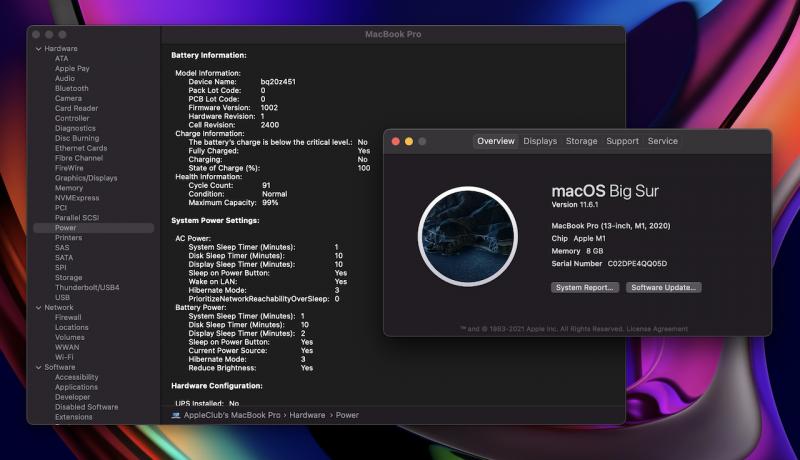Collapse the Hardware section in sidebar
800x460 pixels.
click(x=39, y=49)
